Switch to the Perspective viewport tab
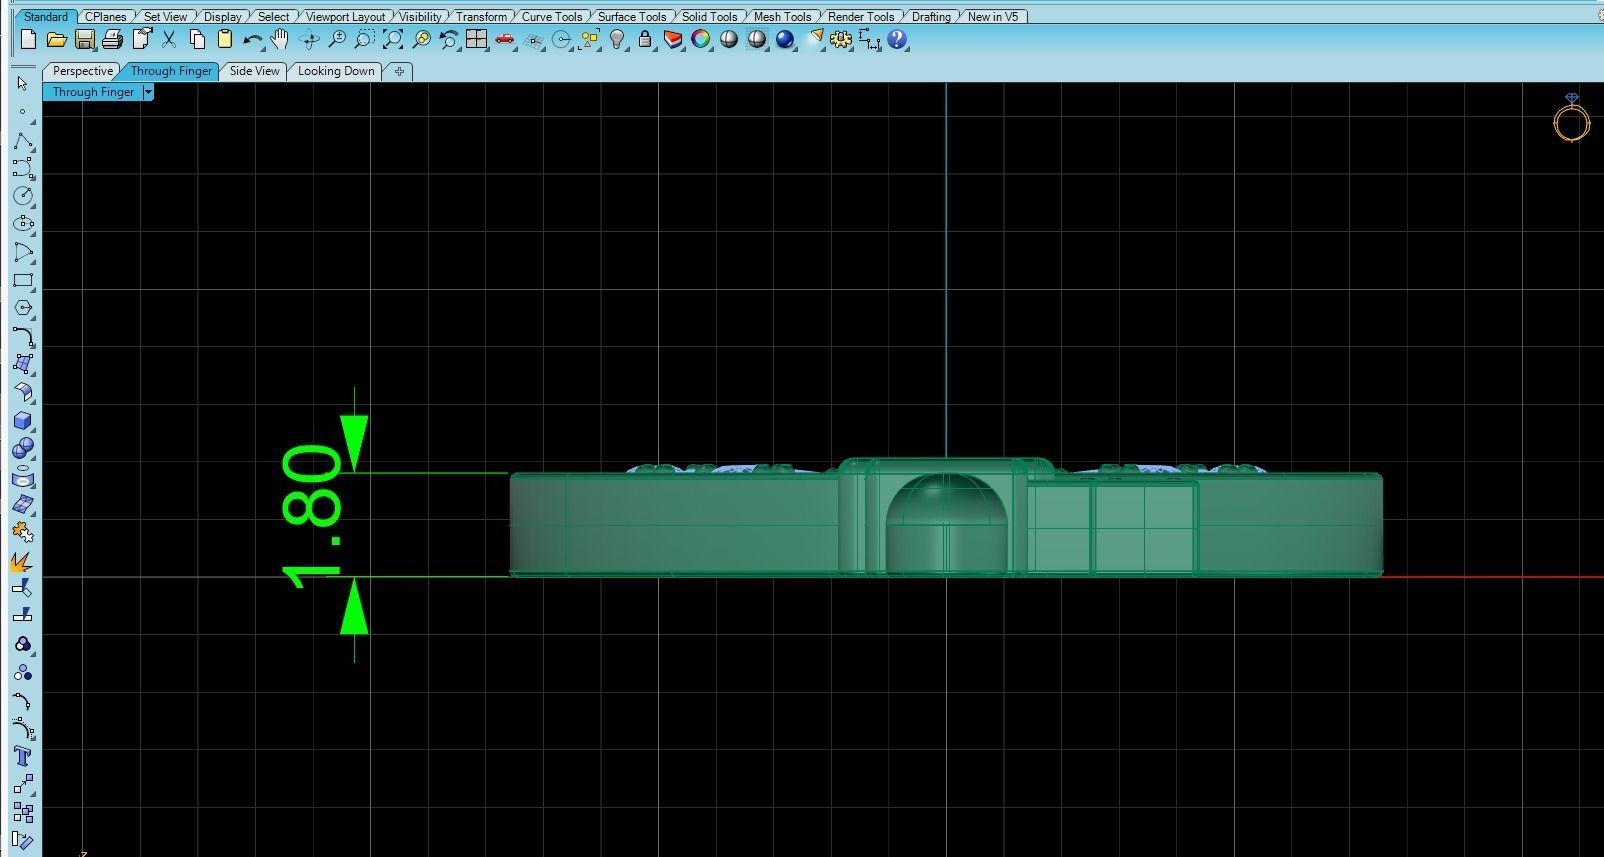The image size is (1604, 857). point(82,71)
